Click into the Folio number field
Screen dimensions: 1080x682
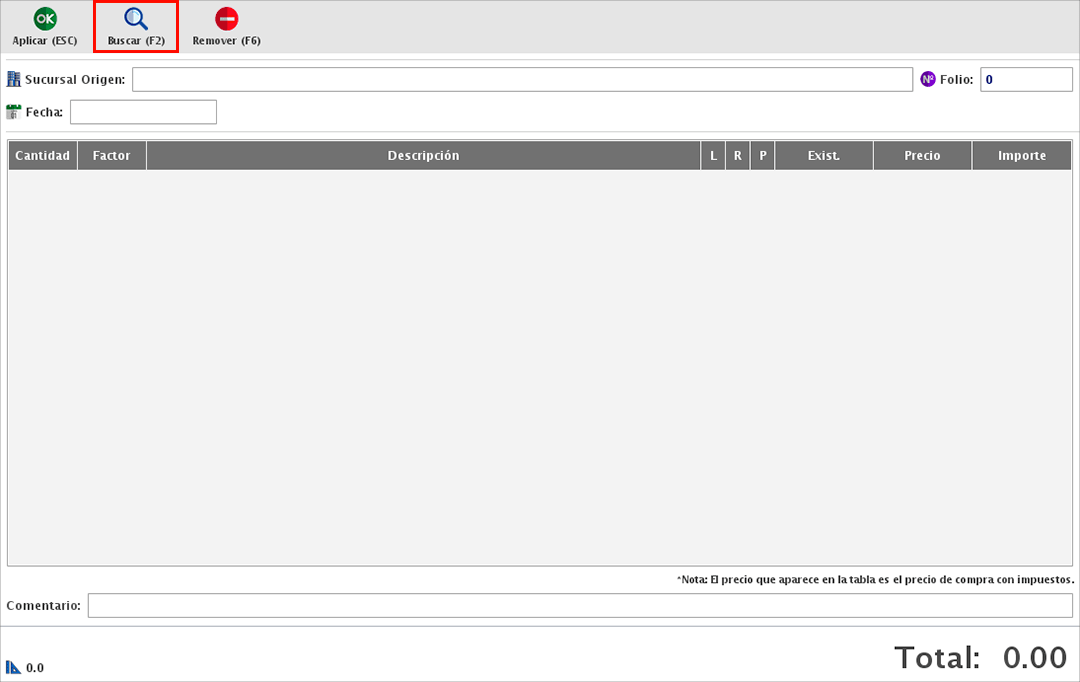pos(1025,80)
